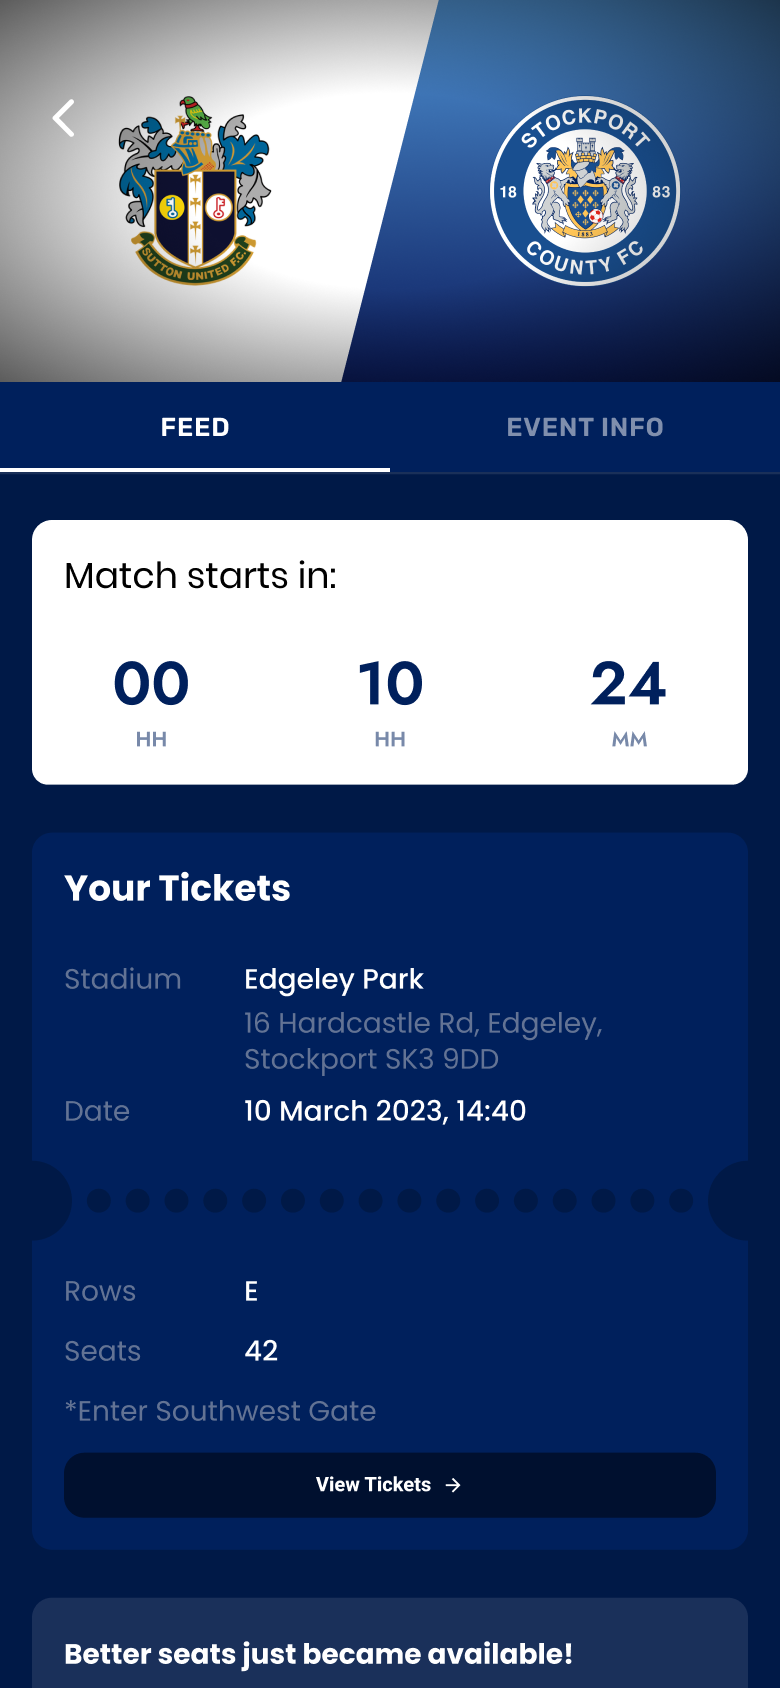Tap the row value E
Screen dimensions: 780x1688
[251, 1291]
